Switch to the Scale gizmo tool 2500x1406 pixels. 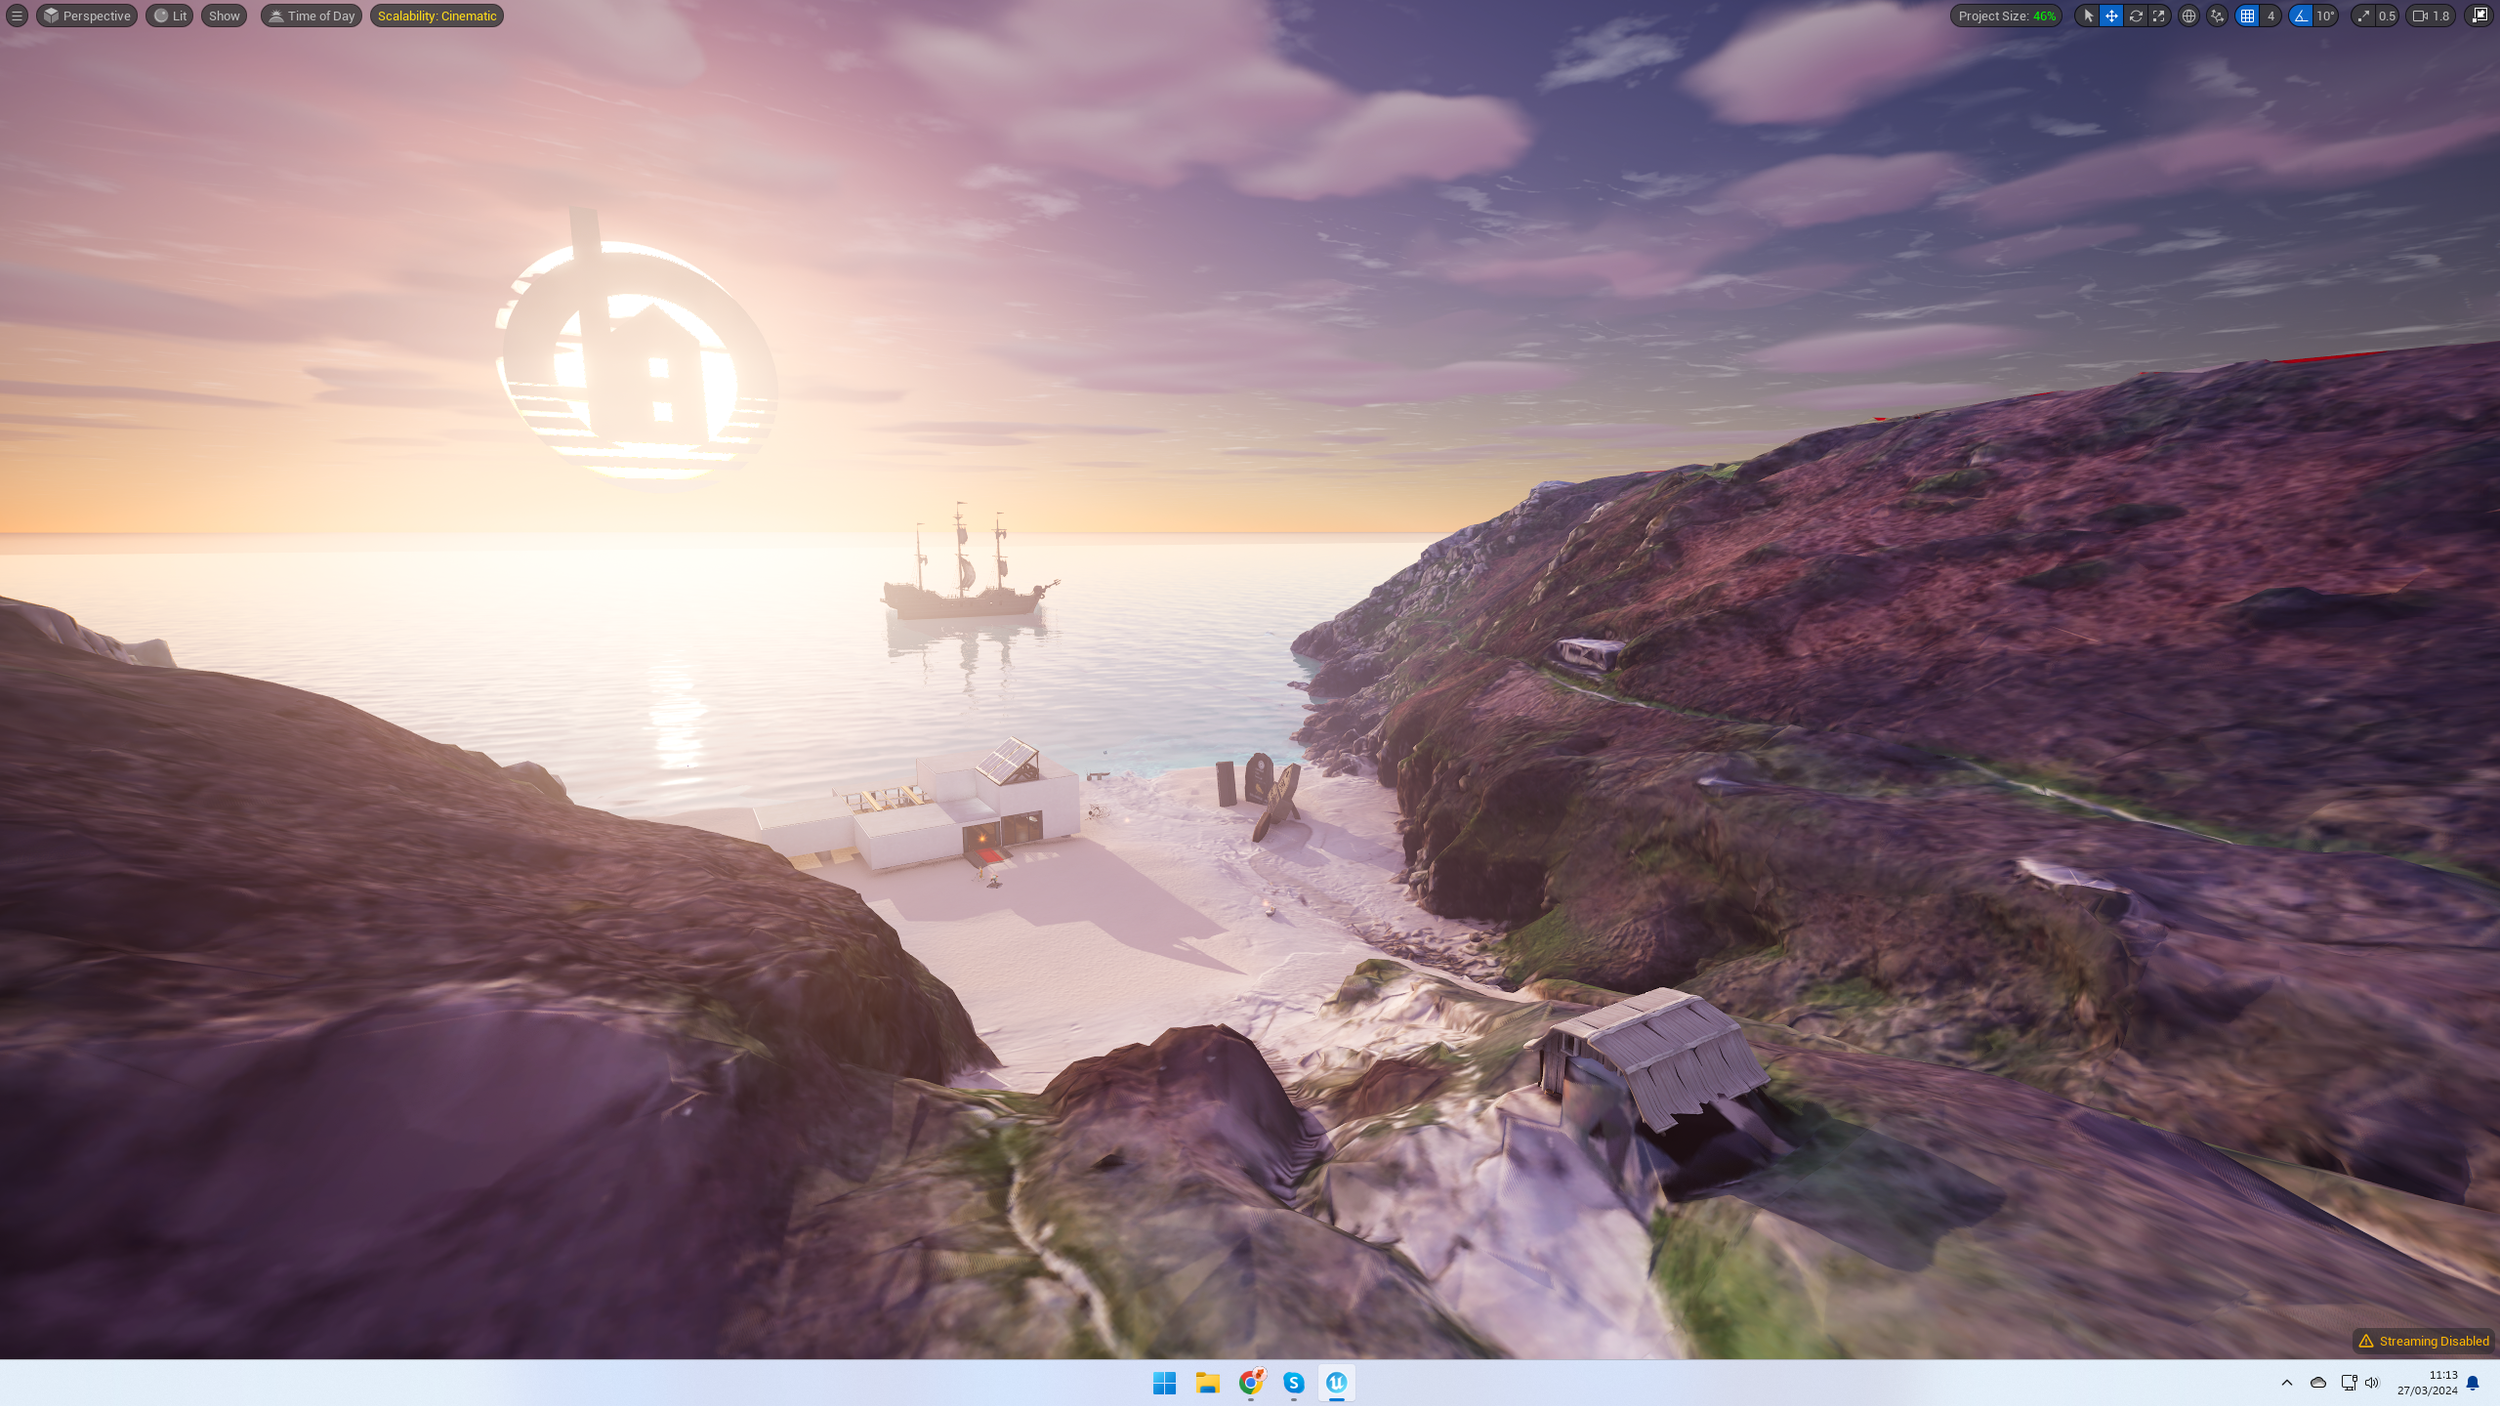2159,16
